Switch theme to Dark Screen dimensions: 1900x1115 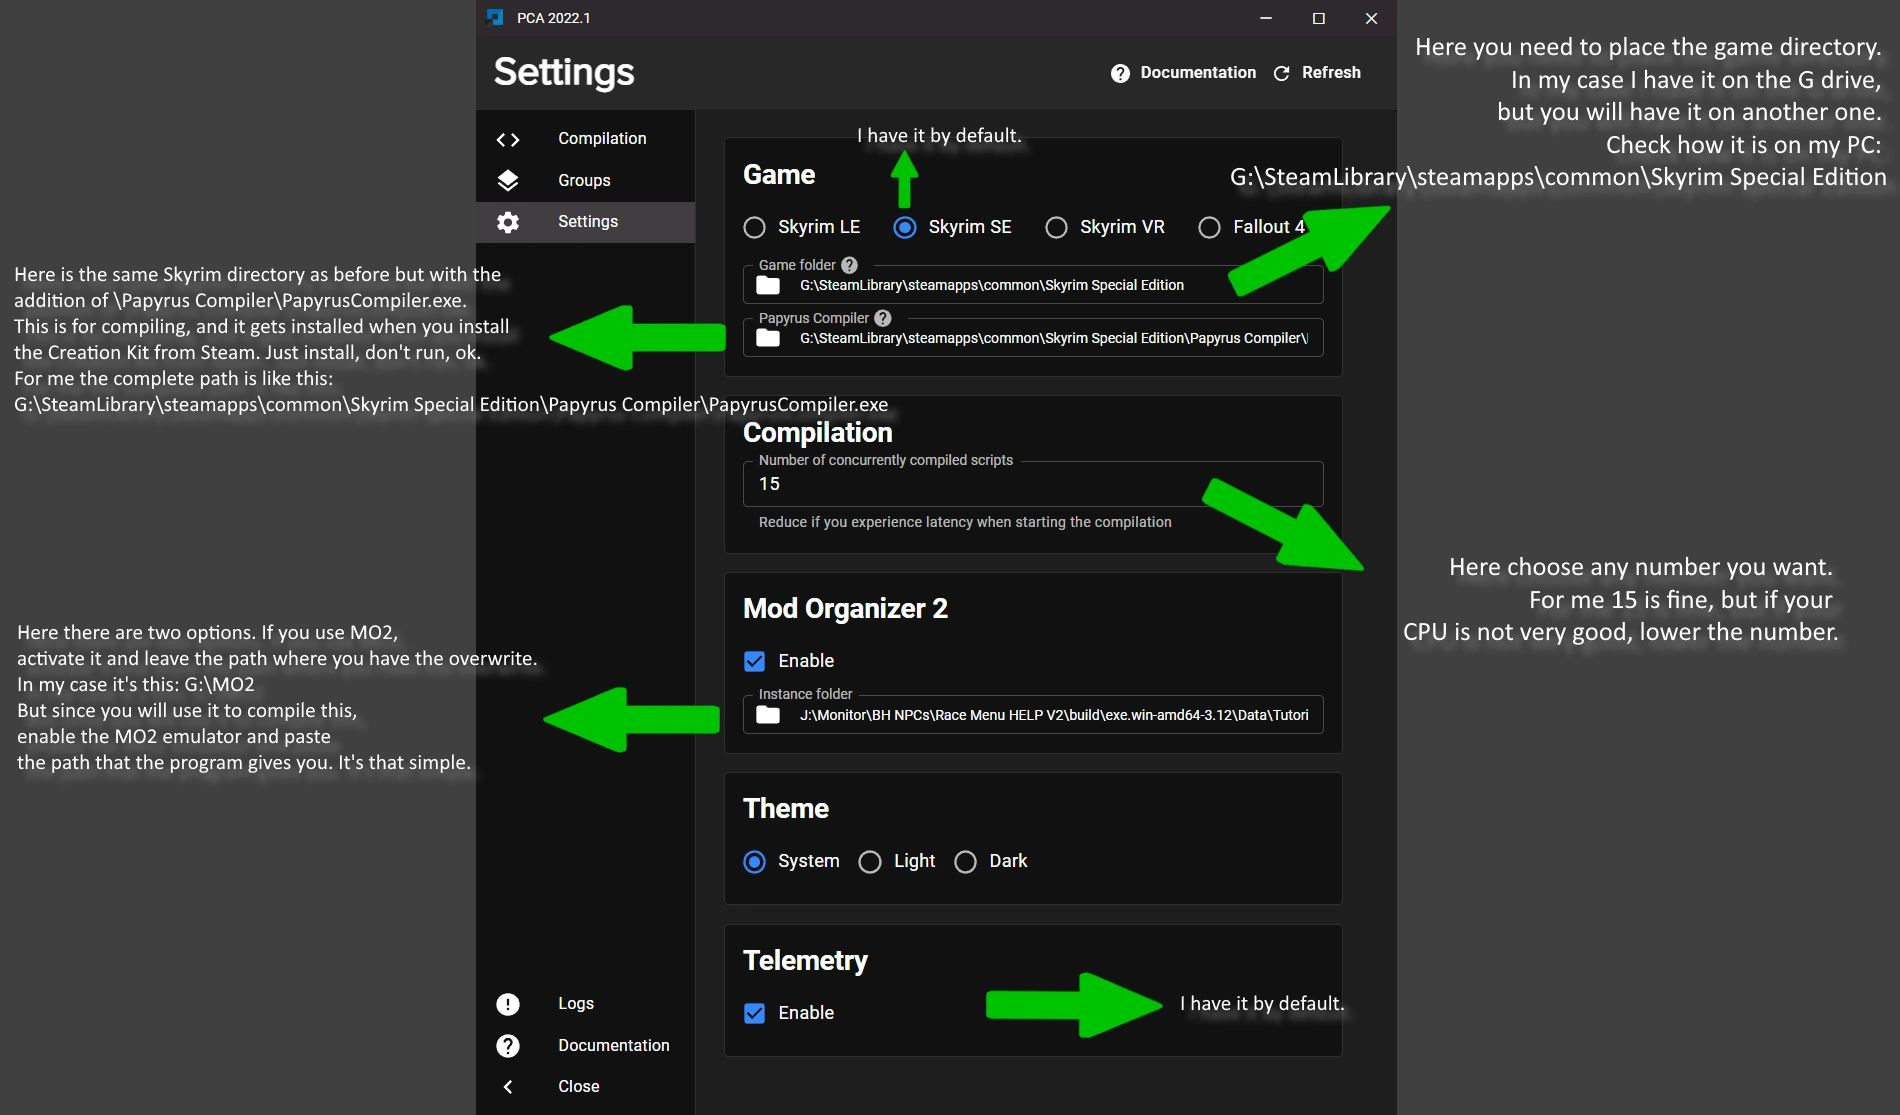(965, 862)
